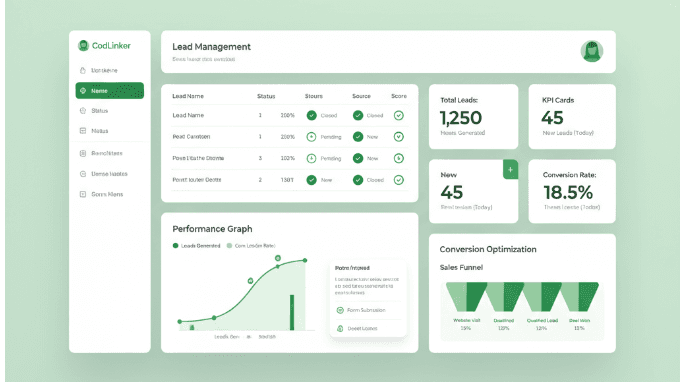Viewport: 687px width, 382px height.
Task: Open the sidebar item second from the bottom
Action: 104,174
